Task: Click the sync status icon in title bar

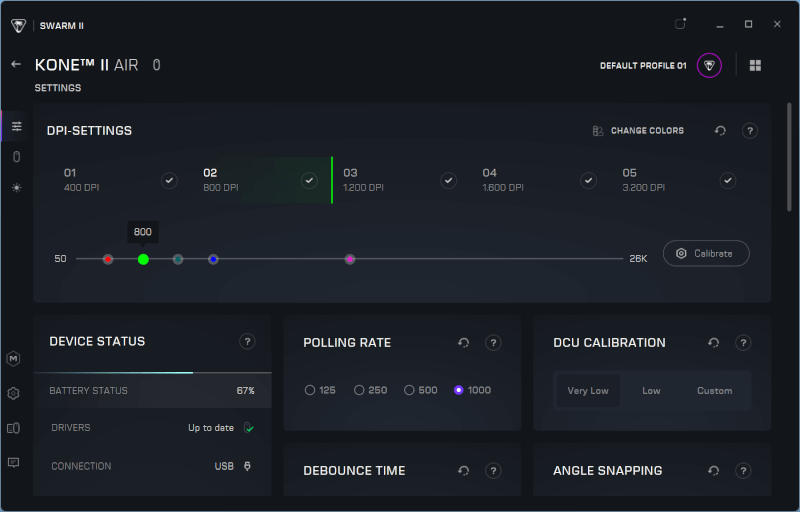Action: pos(680,24)
